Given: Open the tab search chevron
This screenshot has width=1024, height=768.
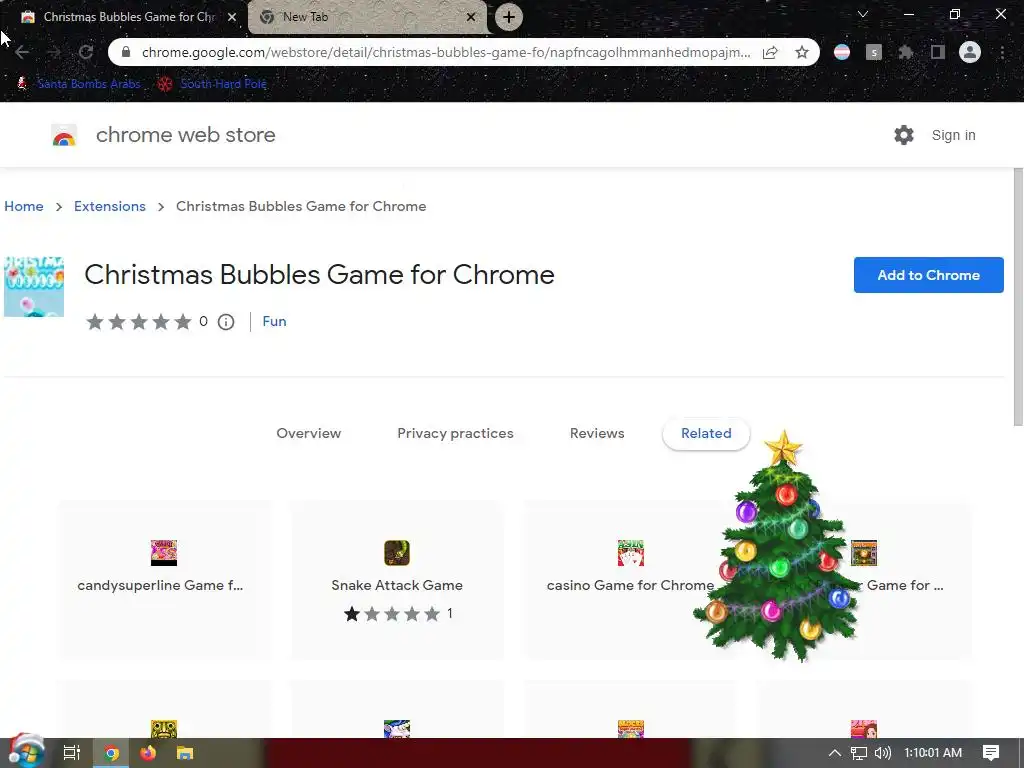Looking at the screenshot, I should 863,14.
